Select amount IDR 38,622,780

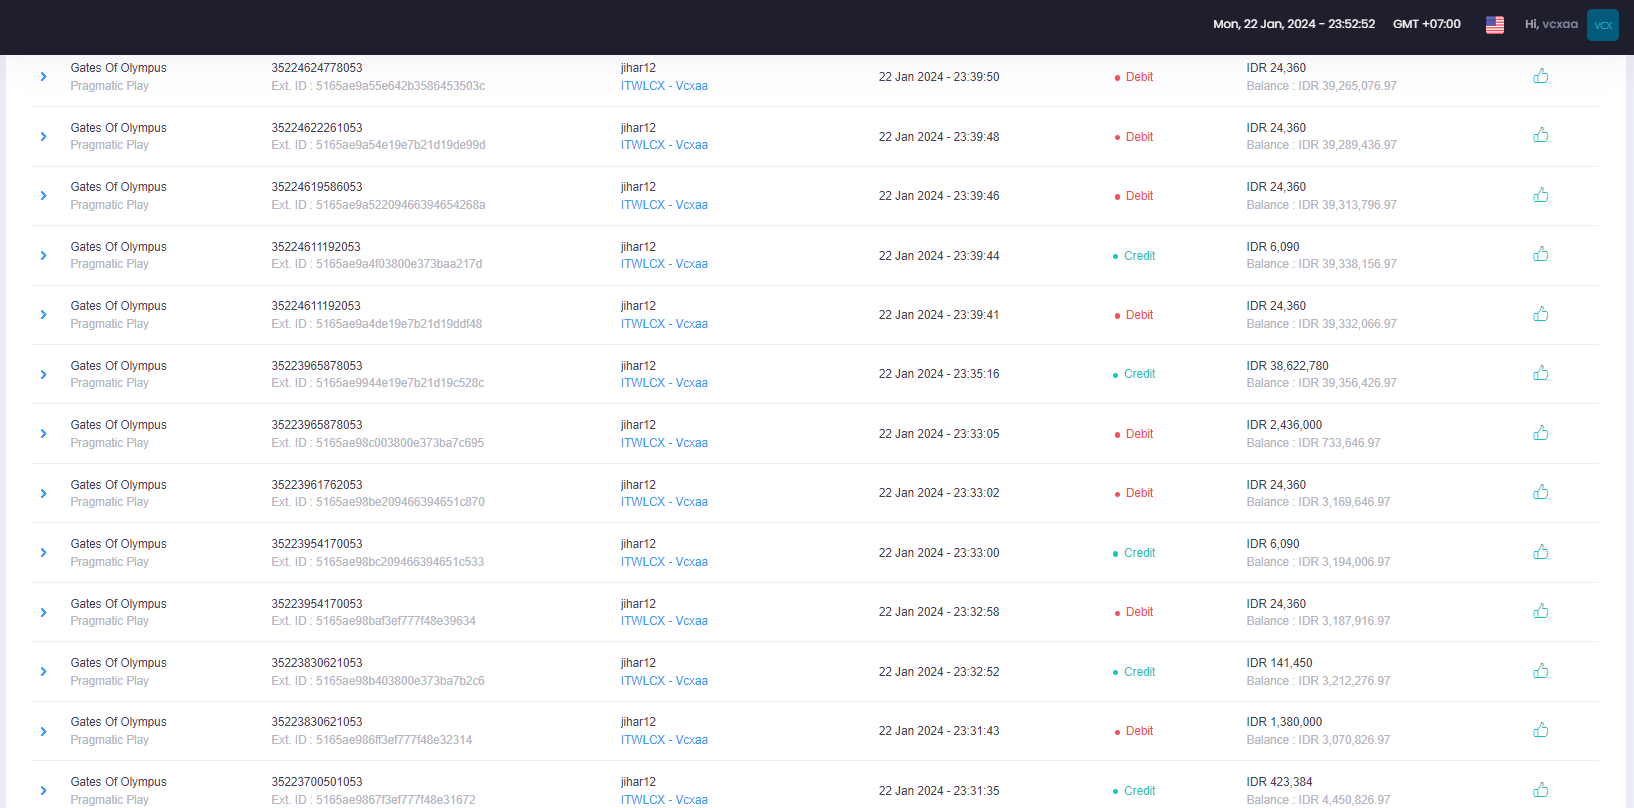click(x=1288, y=366)
